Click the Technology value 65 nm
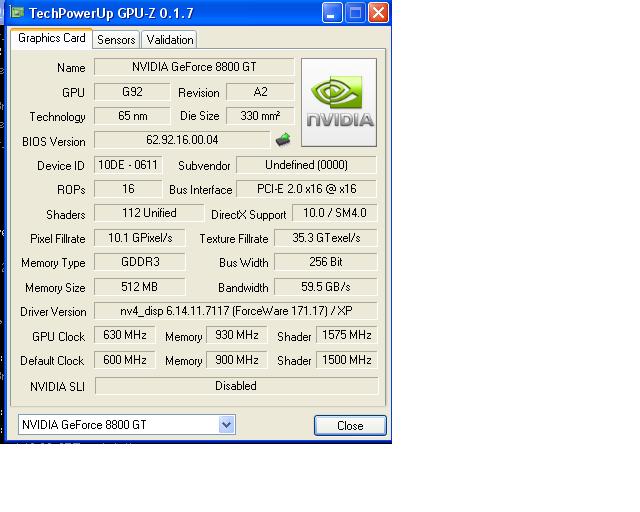 [132, 116]
